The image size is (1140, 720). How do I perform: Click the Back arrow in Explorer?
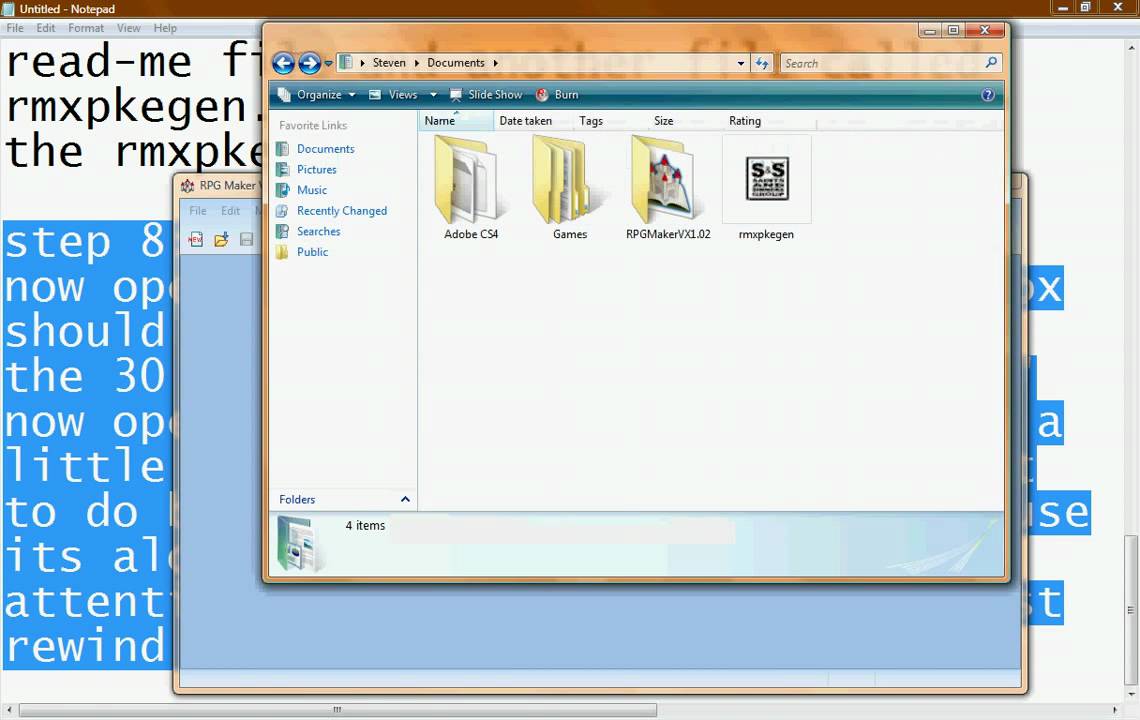click(284, 63)
